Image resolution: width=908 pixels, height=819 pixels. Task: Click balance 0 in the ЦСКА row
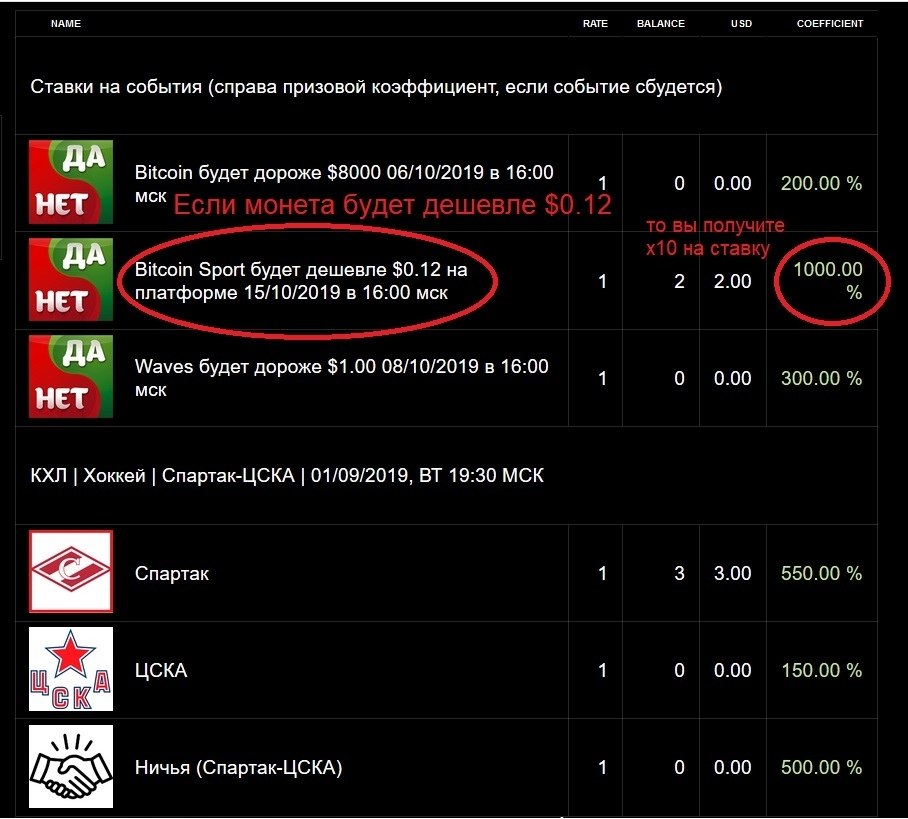tap(679, 671)
